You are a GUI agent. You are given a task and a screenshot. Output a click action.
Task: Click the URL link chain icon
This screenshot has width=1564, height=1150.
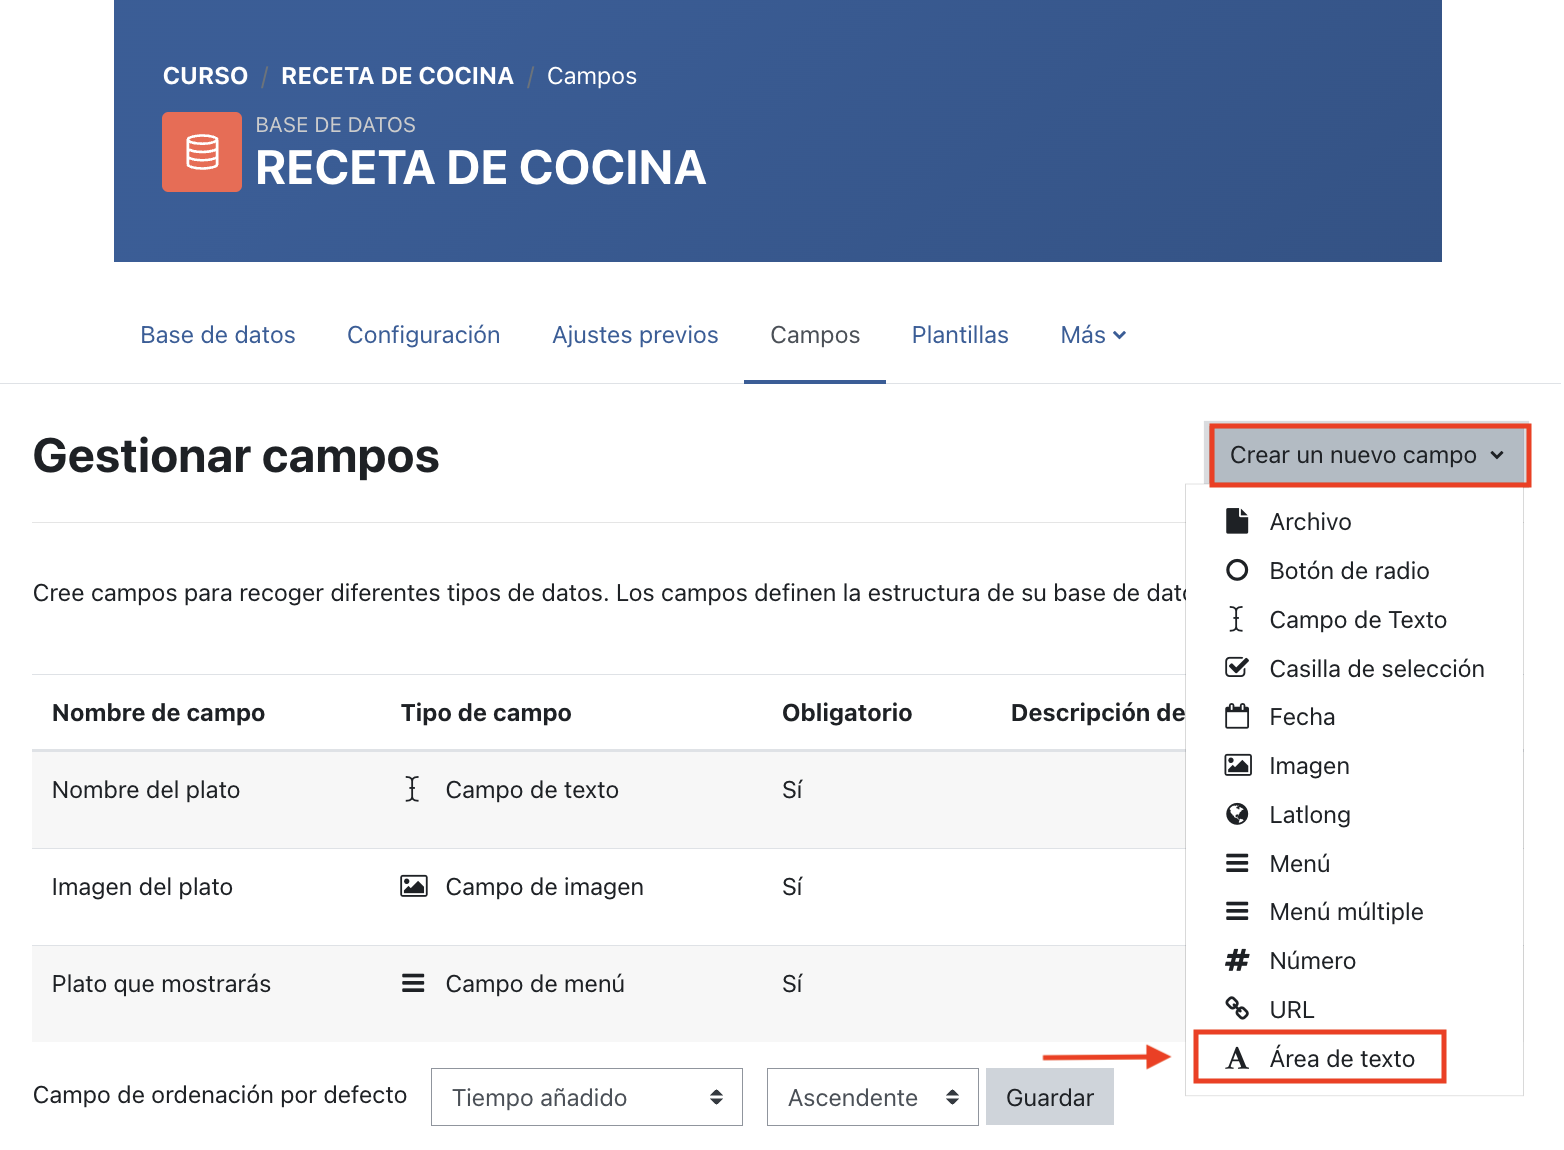coord(1237,1008)
